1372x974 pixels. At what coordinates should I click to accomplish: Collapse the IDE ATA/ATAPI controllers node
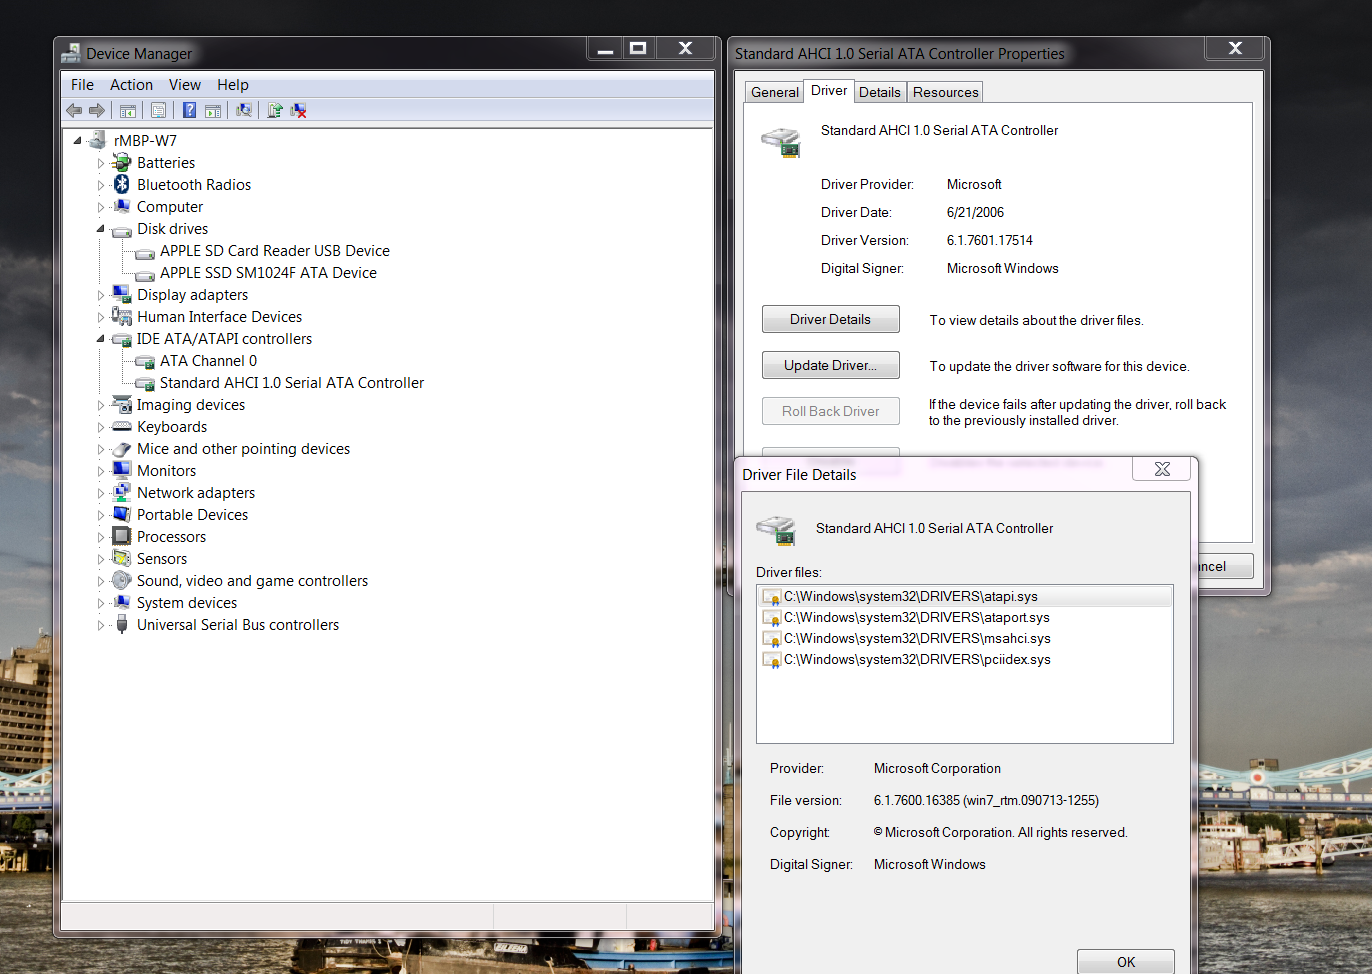pos(101,339)
